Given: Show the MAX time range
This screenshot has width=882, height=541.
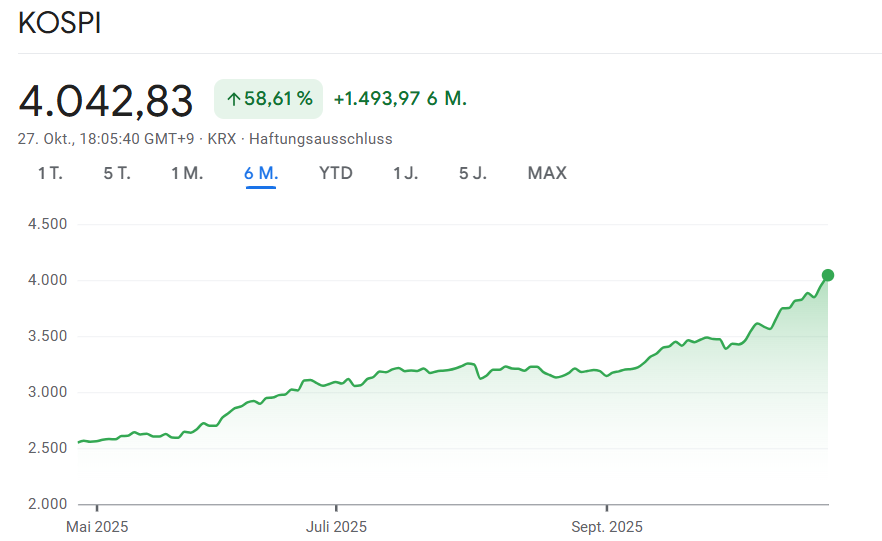Looking at the screenshot, I should coord(547,173).
